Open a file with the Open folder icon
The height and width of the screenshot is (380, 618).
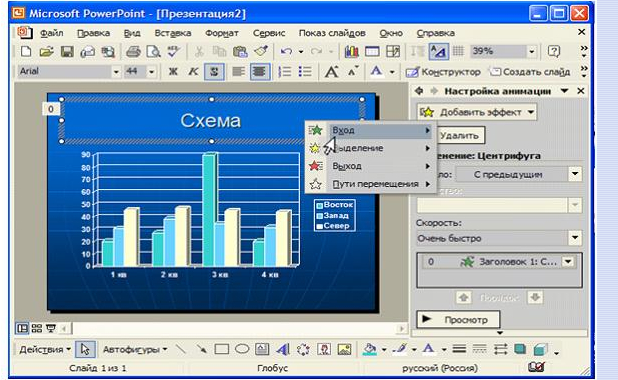[x=46, y=51]
